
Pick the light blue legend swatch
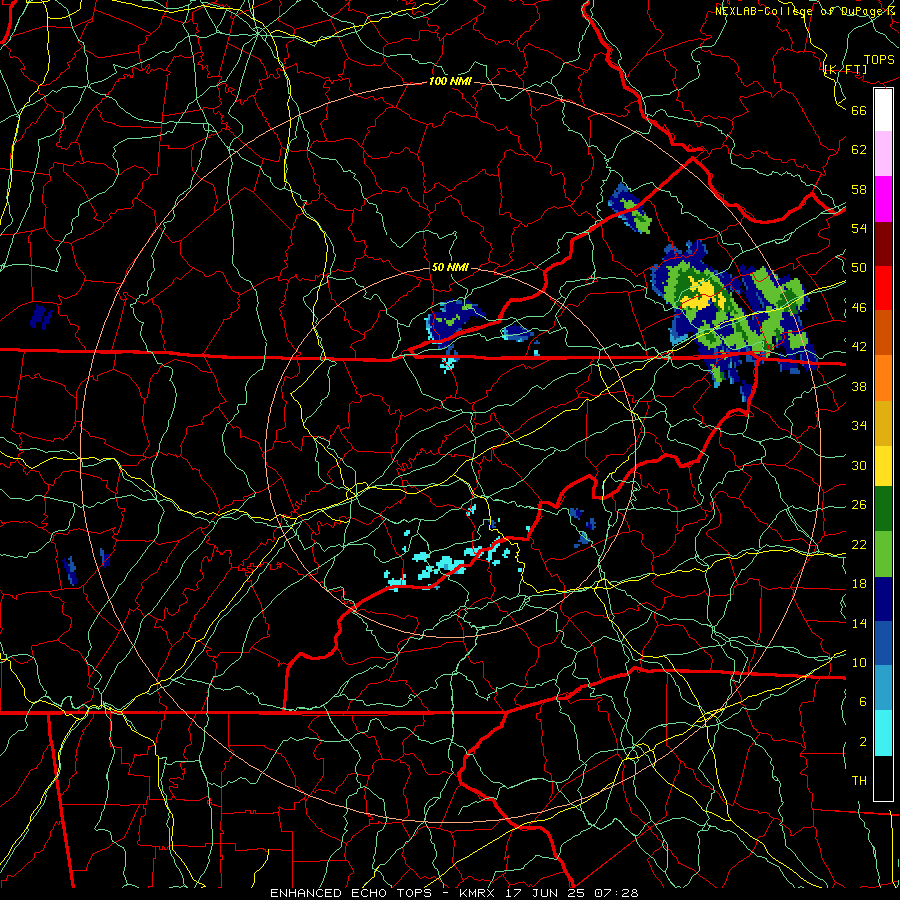(x=883, y=688)
